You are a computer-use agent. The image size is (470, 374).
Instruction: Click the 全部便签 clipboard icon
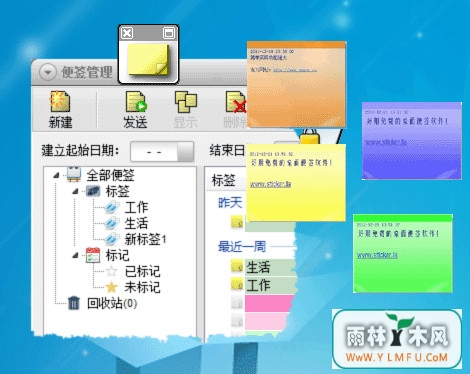[74, 174]
